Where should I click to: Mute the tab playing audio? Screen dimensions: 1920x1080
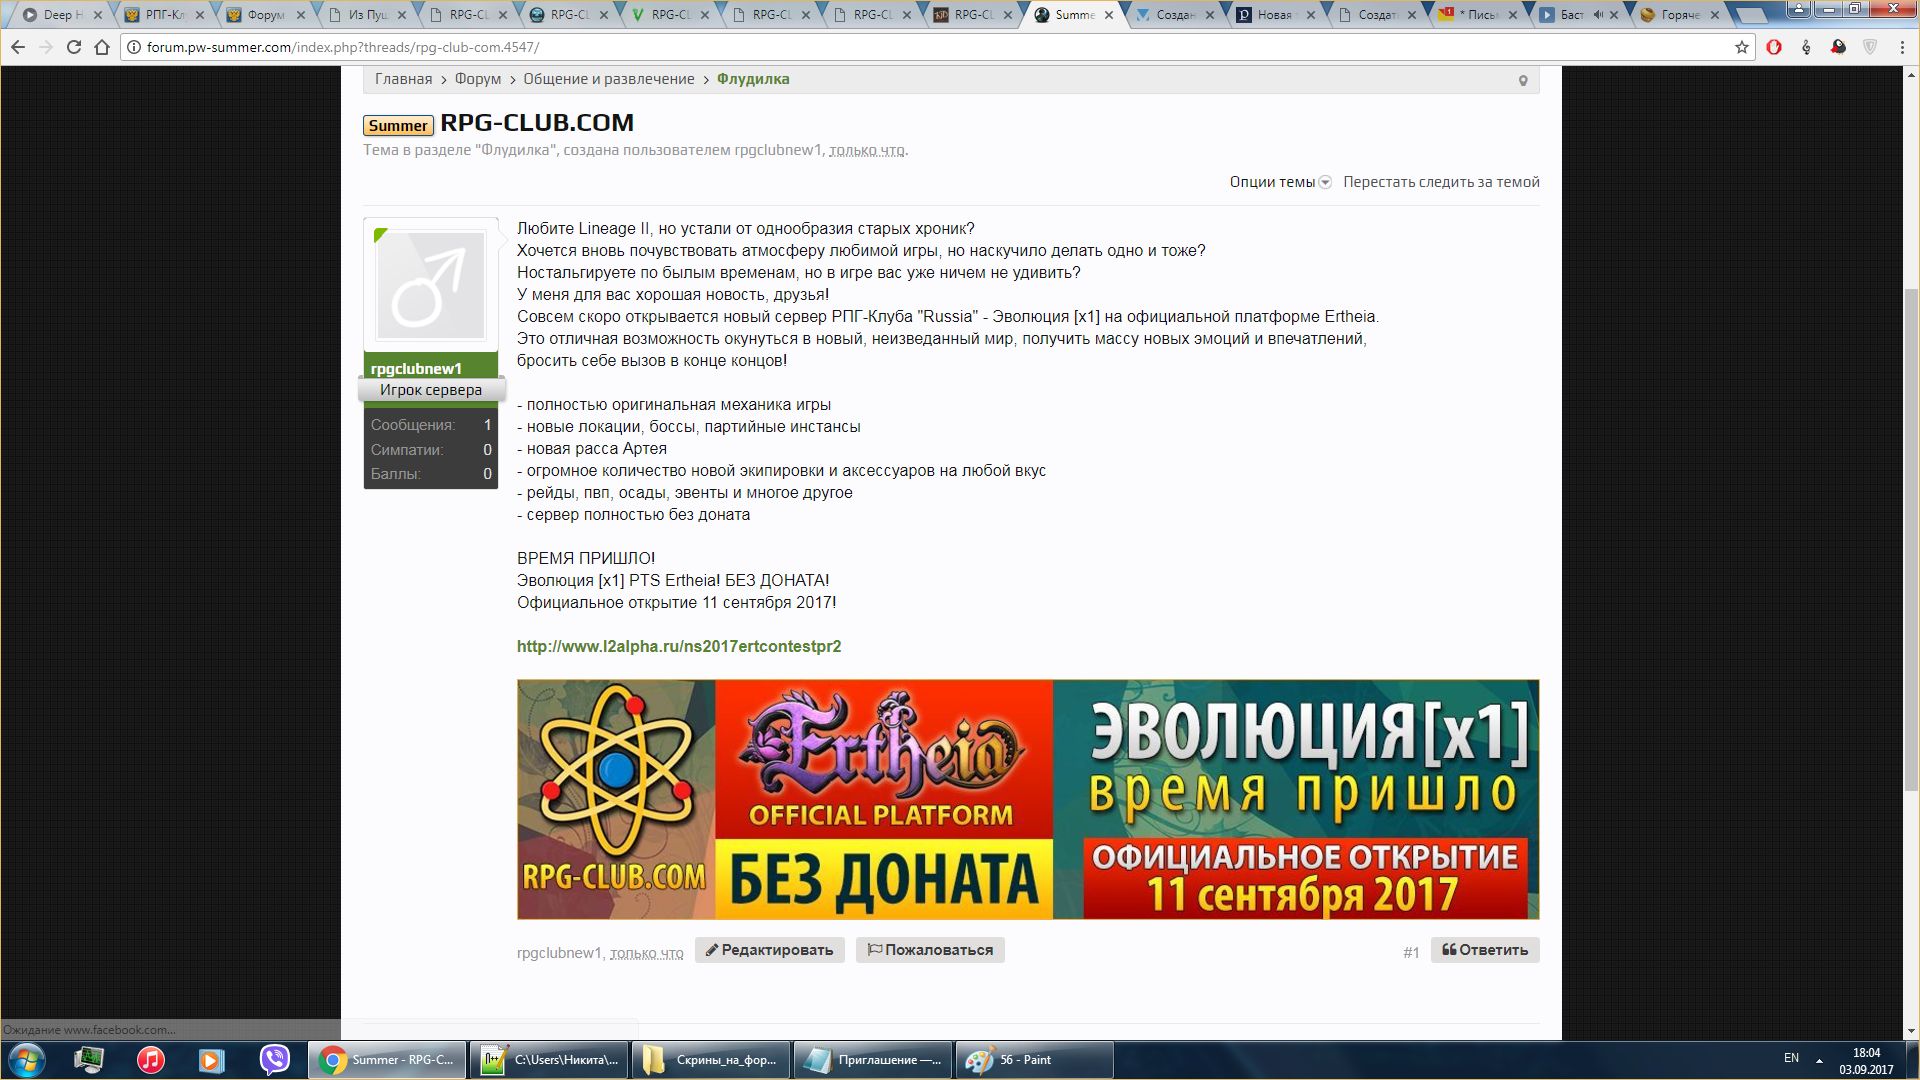tap(1597, 15)
